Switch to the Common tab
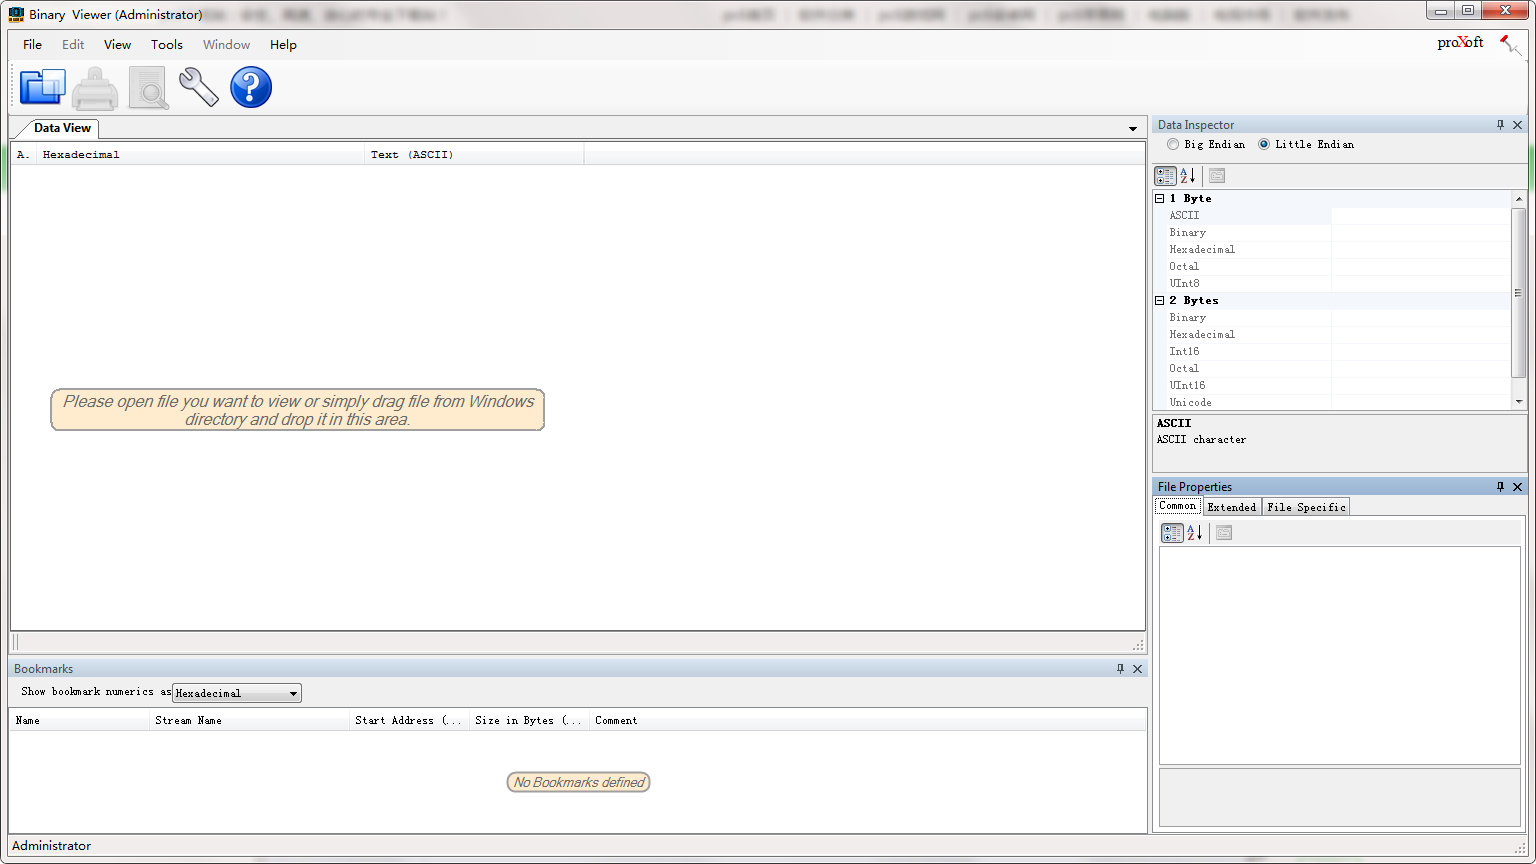Viewport: 1536px width, 864px height. [1178, 506]
